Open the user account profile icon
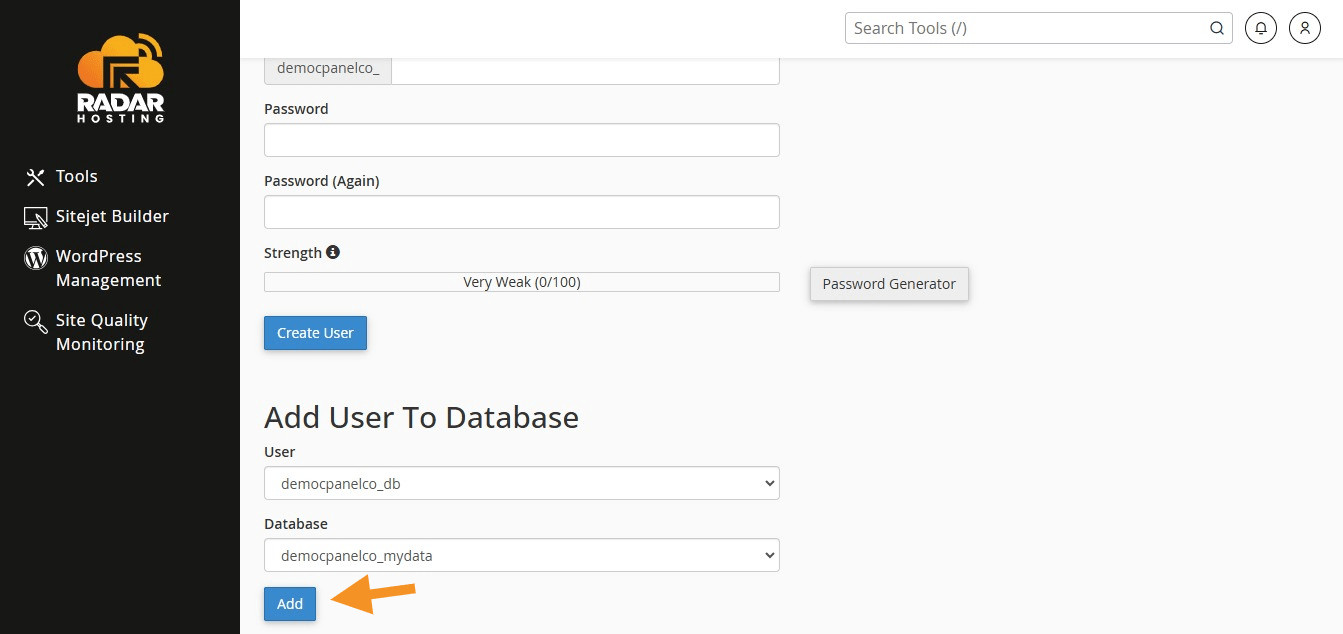Image resolution: width=1343 pixels, height=634 pixels. point(1305,28)
